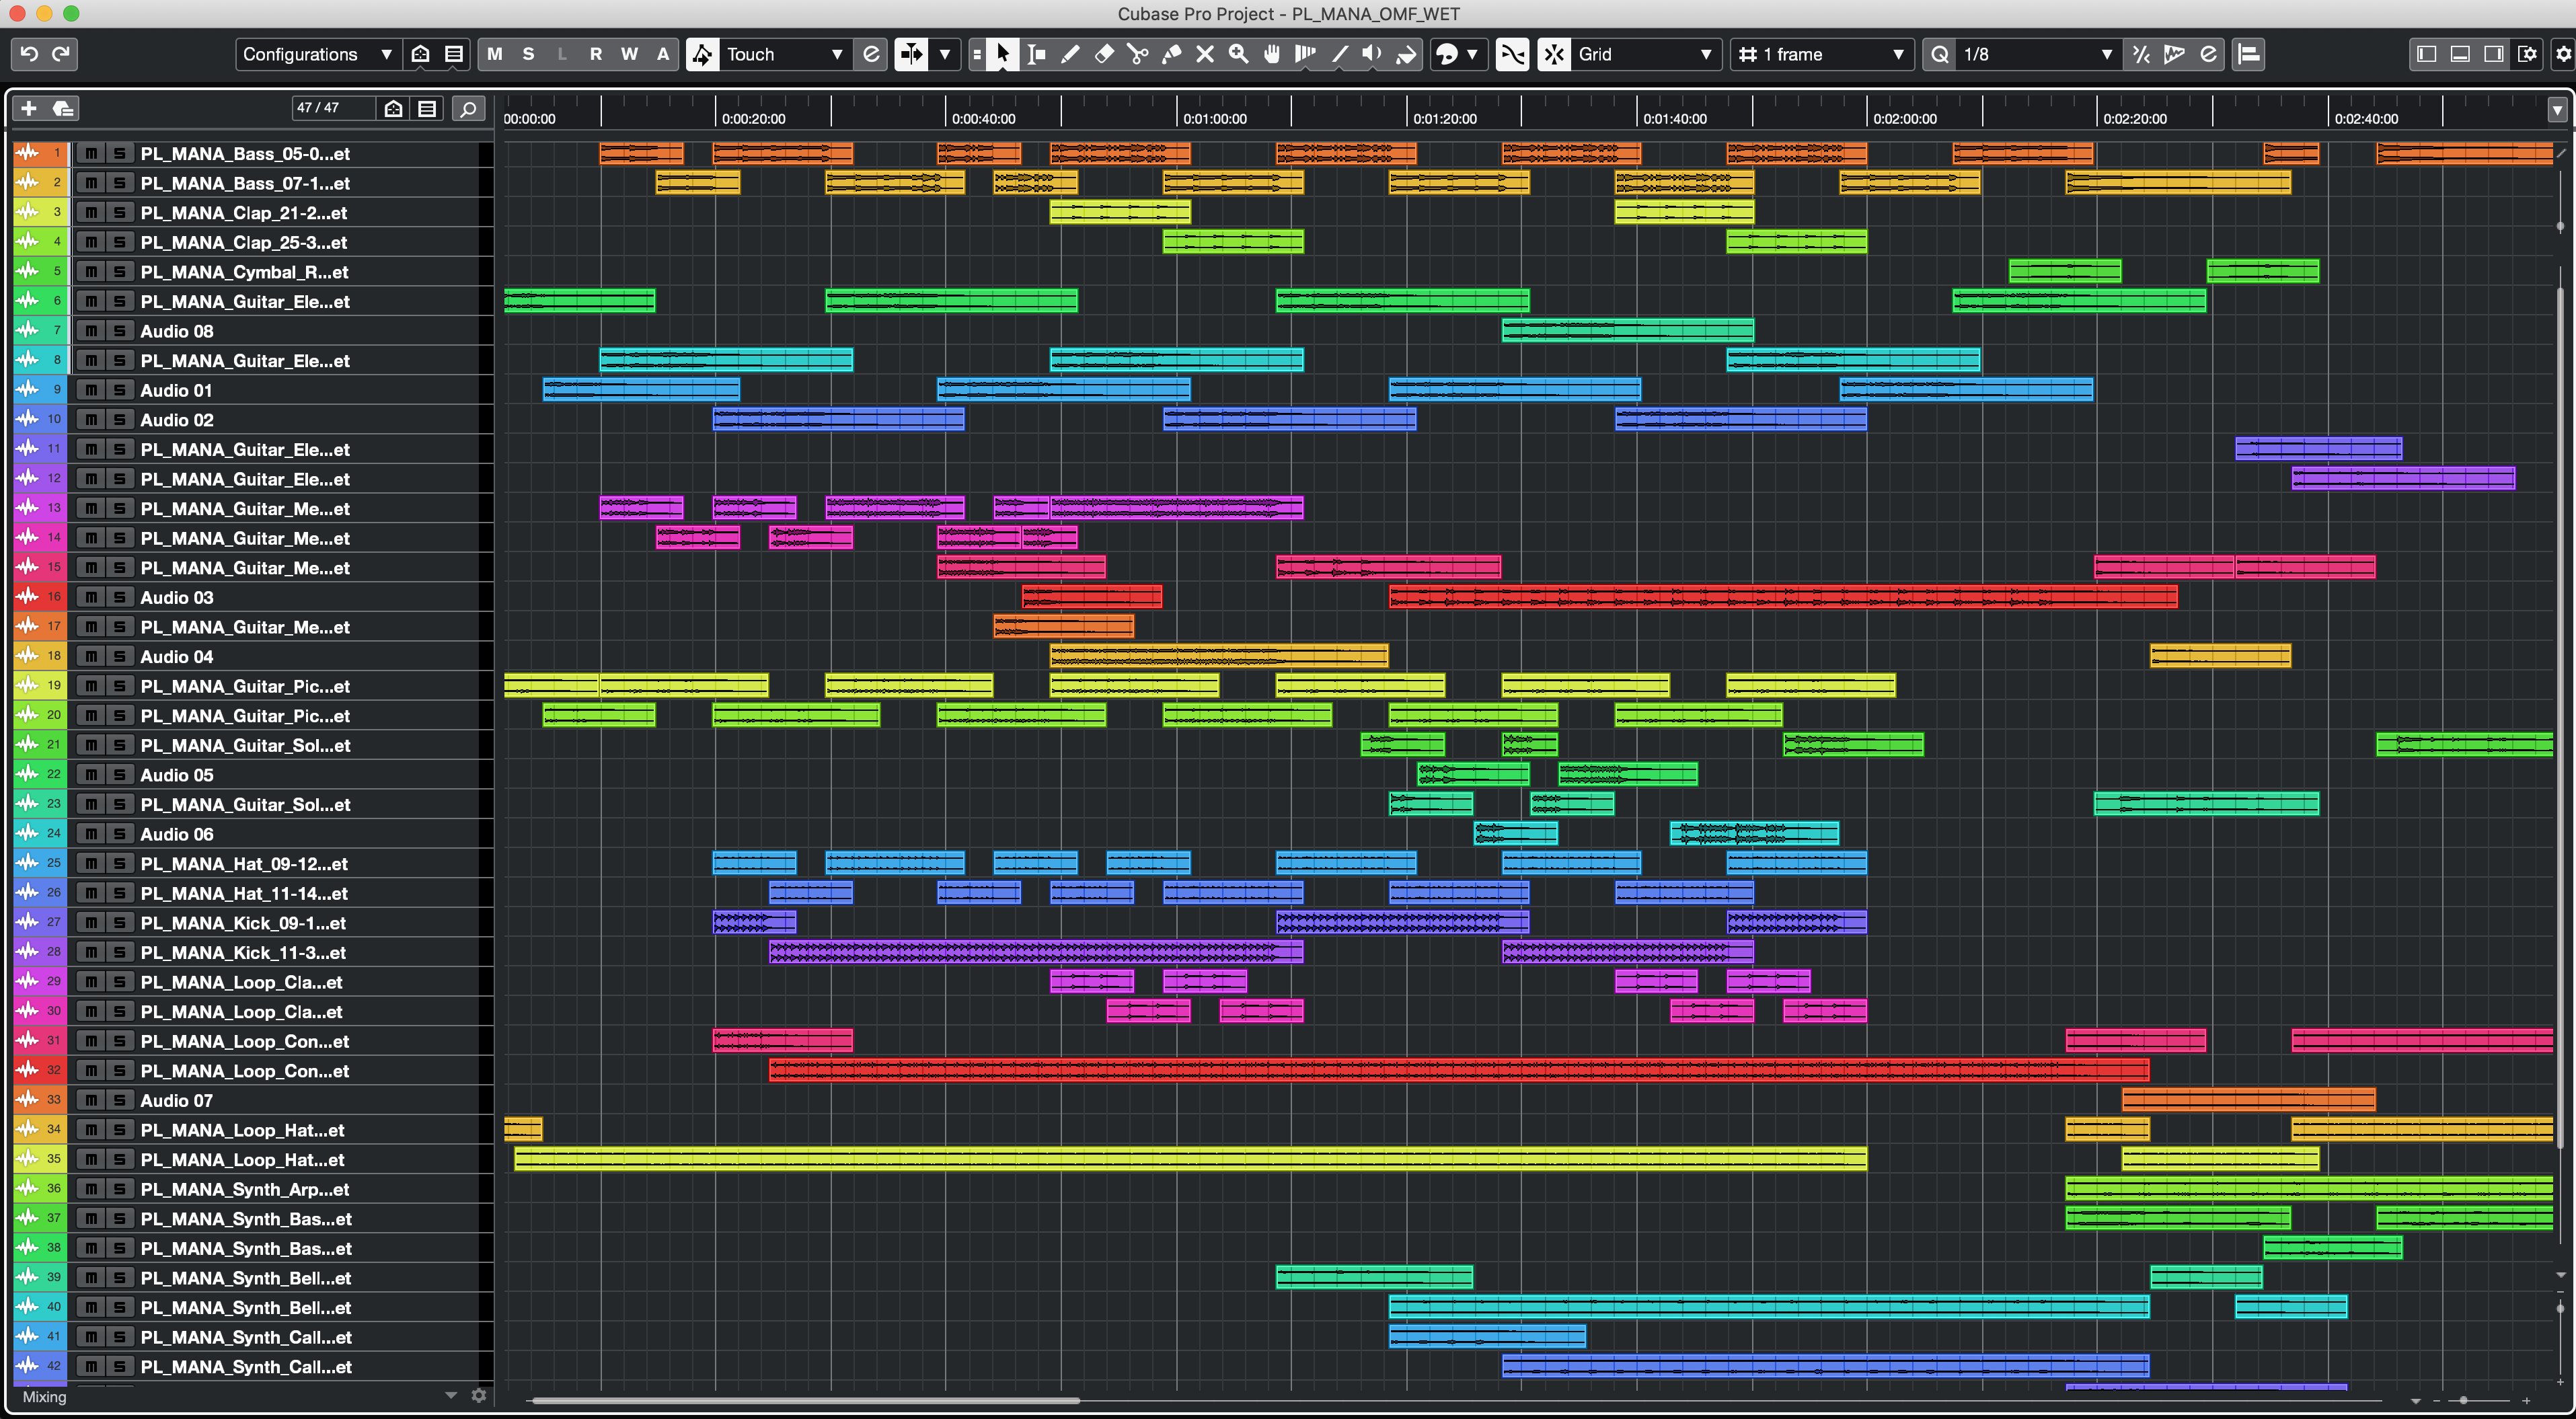
Task: Click the Undo arrow icon
Action: click(29, 54)
